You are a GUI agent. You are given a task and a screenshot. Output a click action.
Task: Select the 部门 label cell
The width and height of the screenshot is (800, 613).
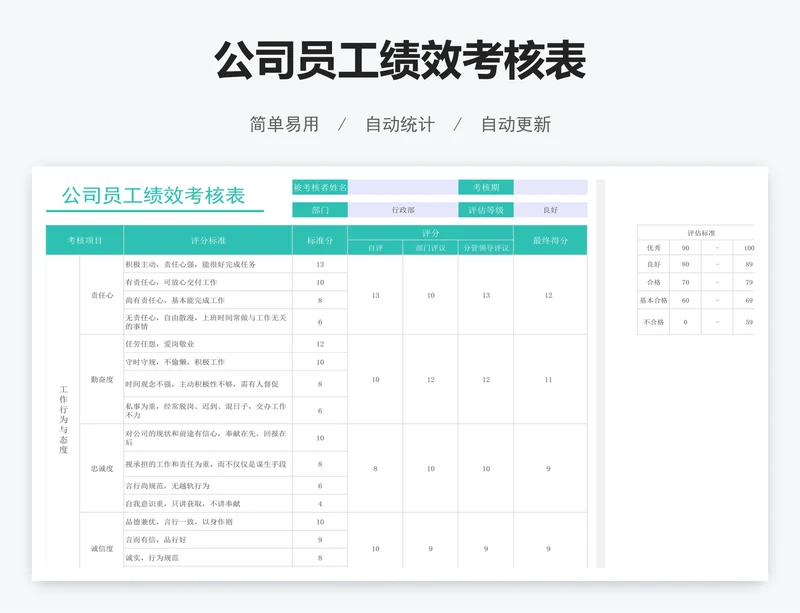320,210
